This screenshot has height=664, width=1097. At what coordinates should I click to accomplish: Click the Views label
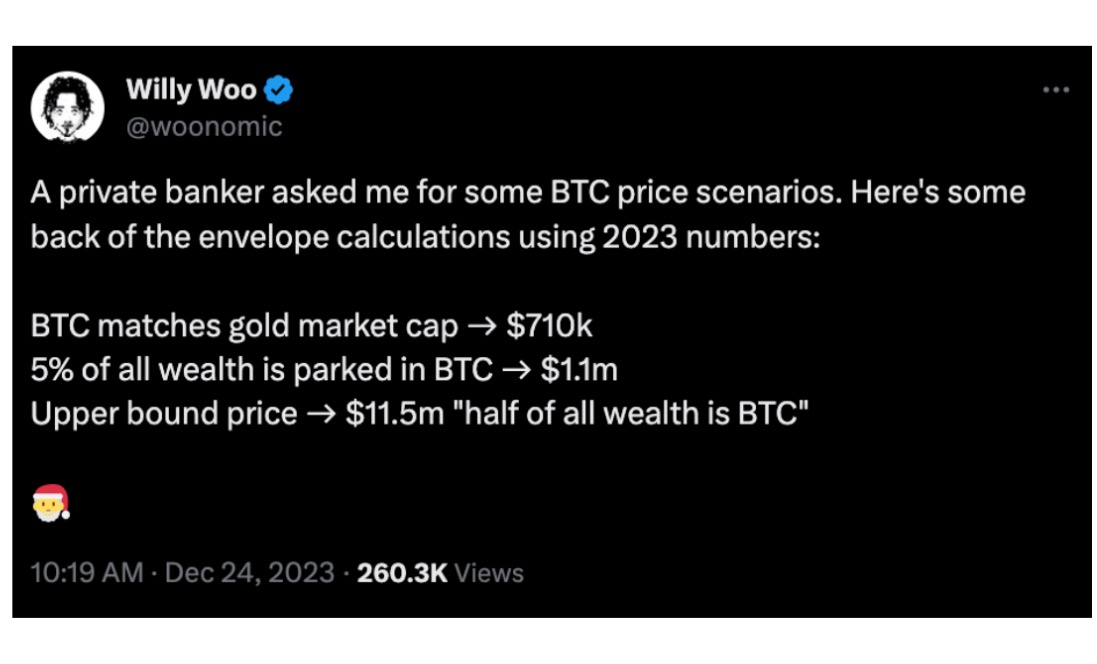(x=490, y=573)
